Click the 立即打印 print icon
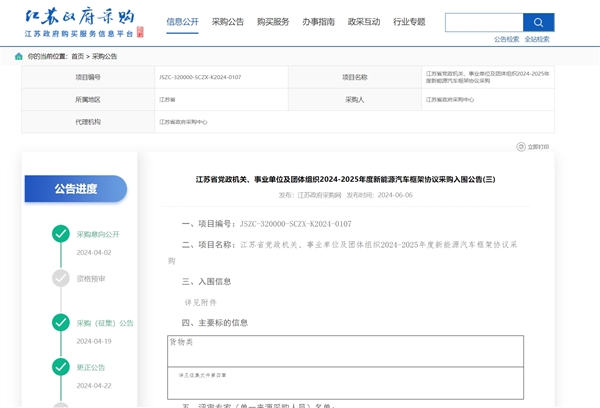The width and height of the screenshot is (600, 408). [521, 147]
